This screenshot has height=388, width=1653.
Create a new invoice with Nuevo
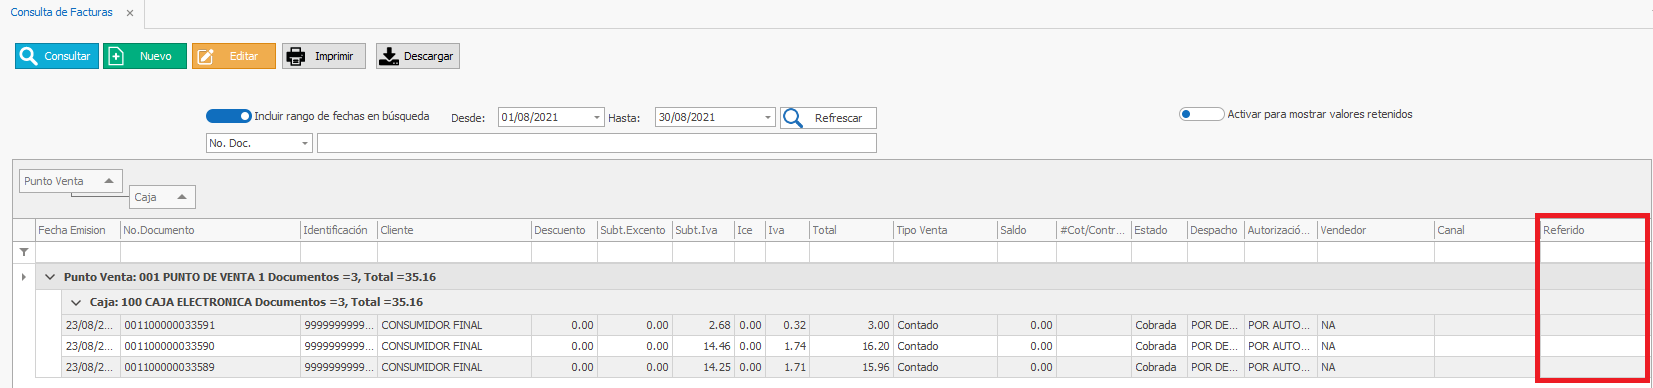[145, 56]
